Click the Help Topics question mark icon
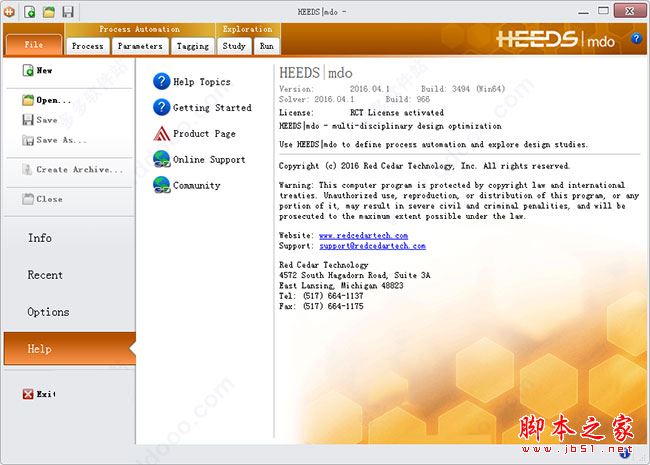Viewport: 650px width, 465px height. [x=162, y=81]
